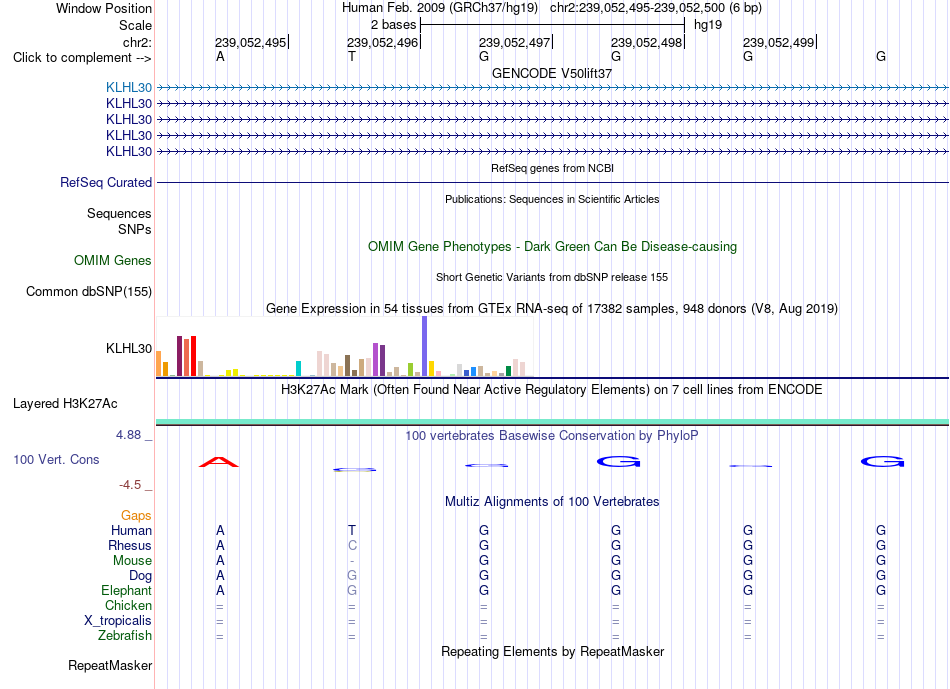The width and height of the screenshot is (950, 689).
Task: Click the red A logo in PhyloP track
Action: (x=219, y=462)
